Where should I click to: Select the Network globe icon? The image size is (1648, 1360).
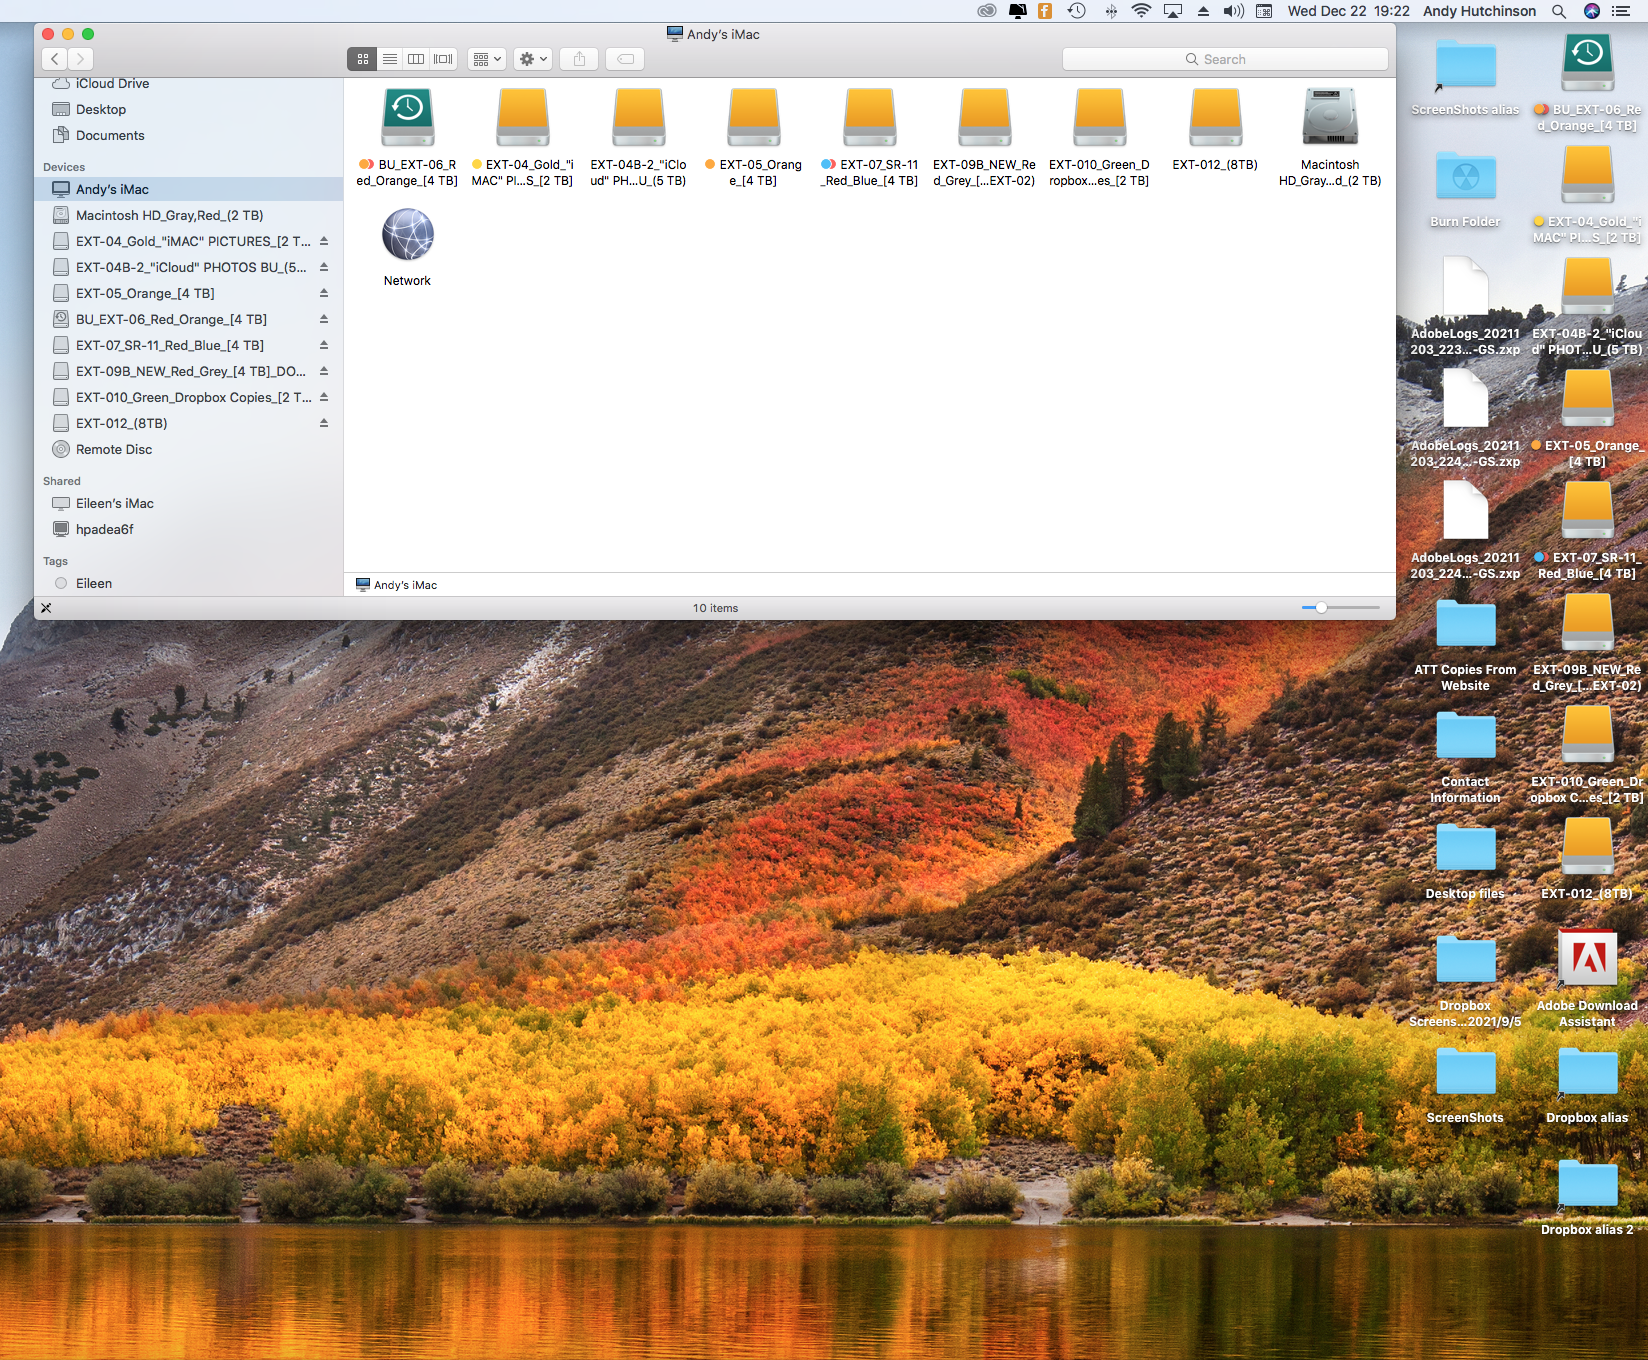(408, 235)
